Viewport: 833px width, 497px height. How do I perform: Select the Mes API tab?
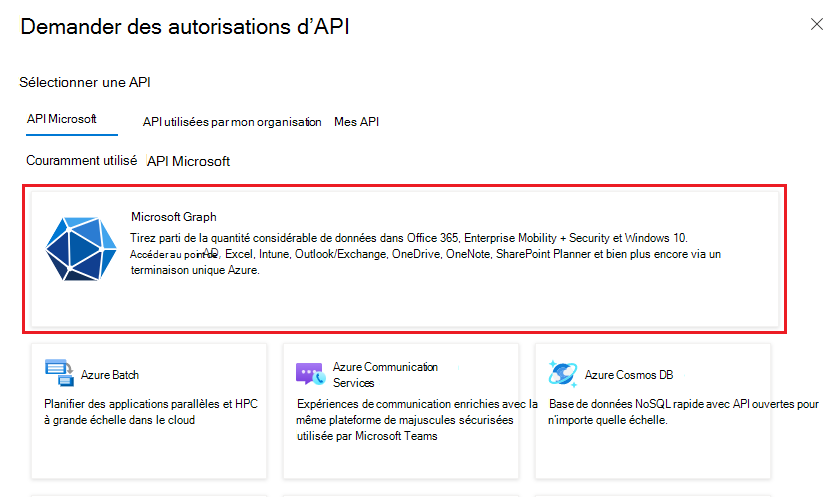click(x=356, y=122)
